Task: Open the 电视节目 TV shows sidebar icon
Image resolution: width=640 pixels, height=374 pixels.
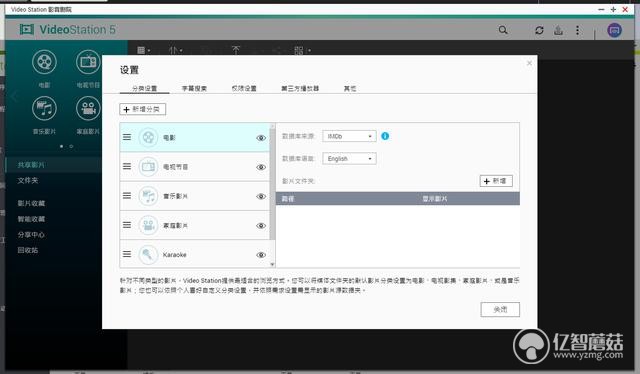Action: [88, 62]
